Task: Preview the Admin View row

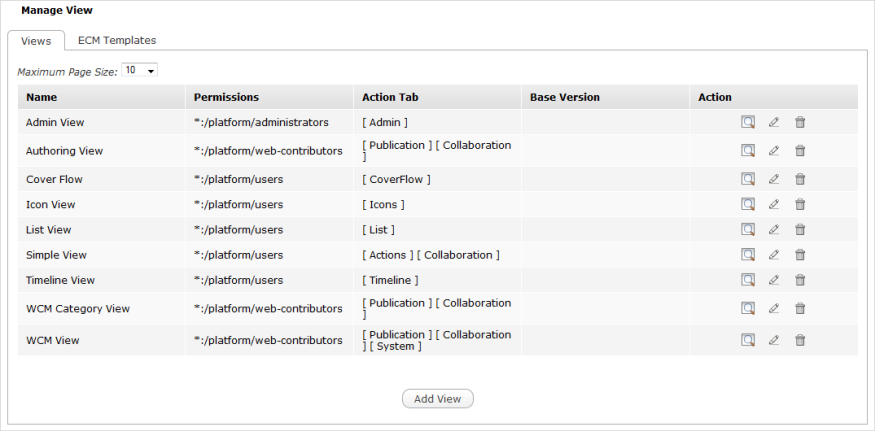Action: coord(747,122)
